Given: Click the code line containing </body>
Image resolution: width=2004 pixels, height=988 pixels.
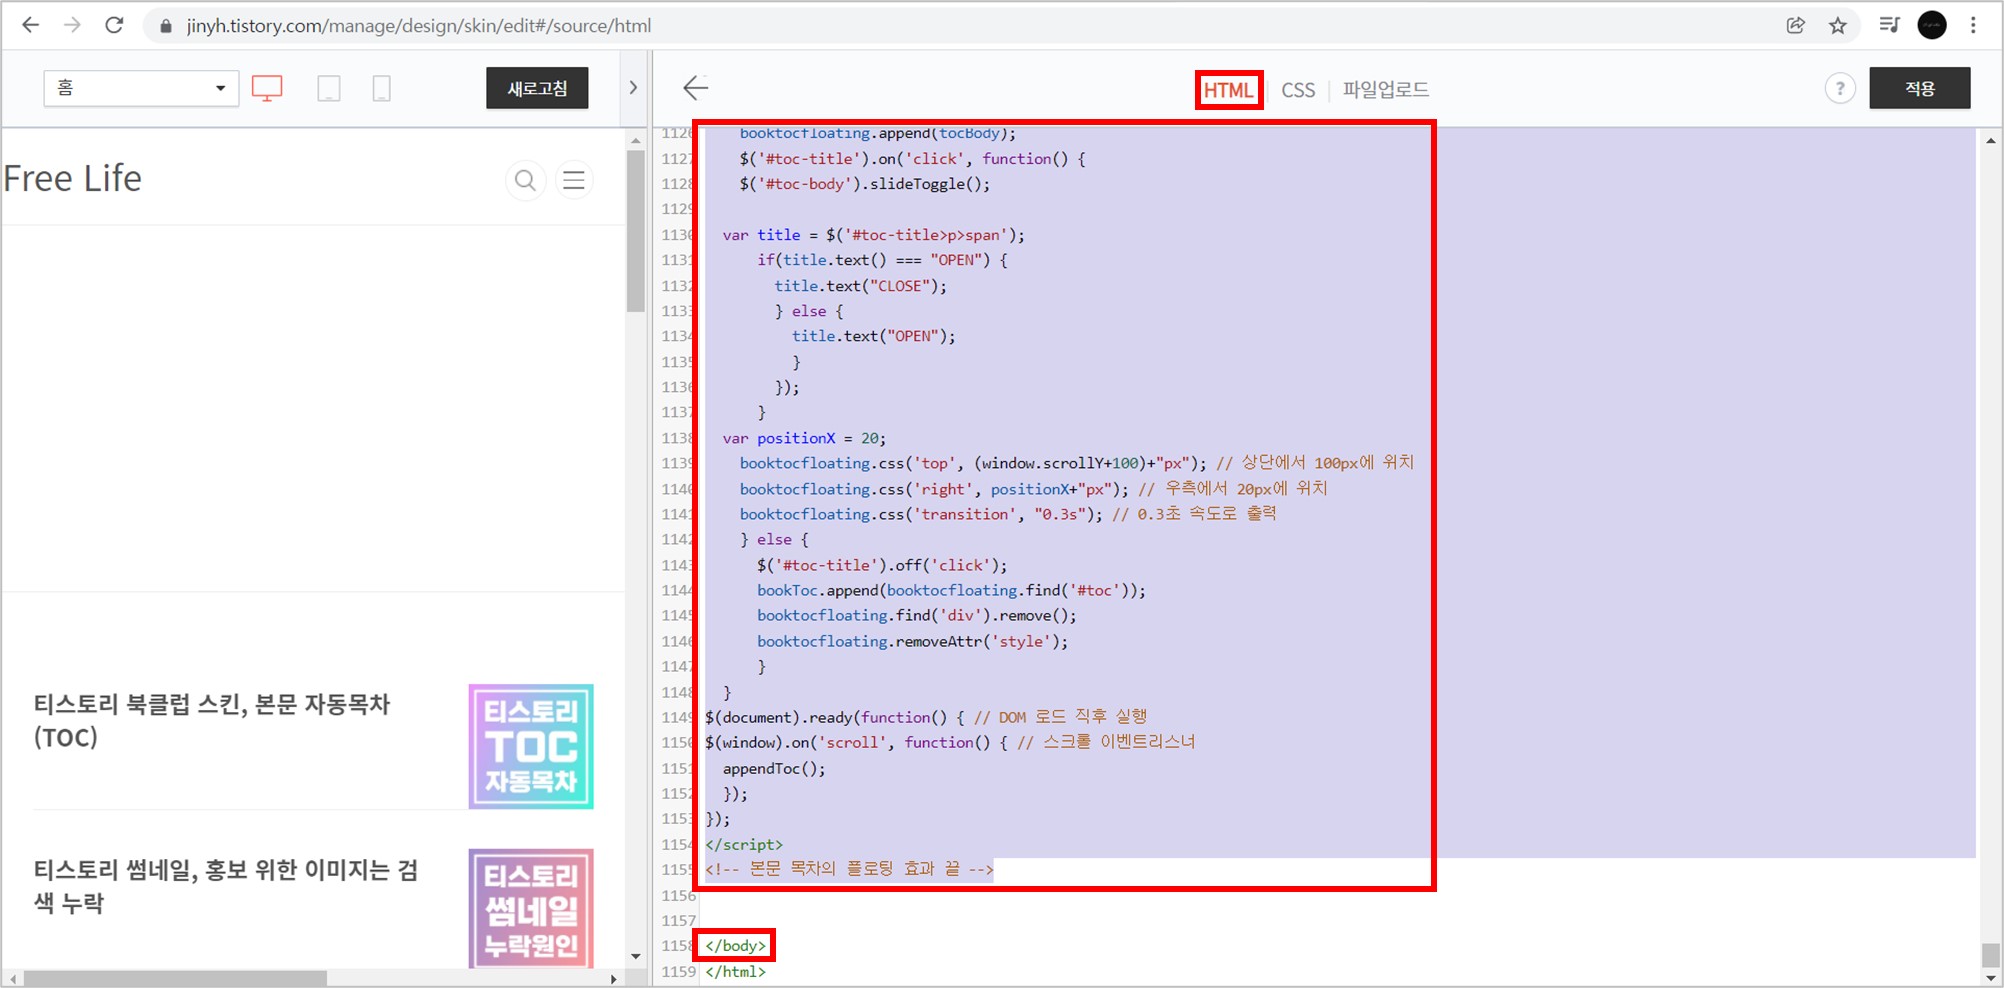Looking at the screenshot, I should click(x=733, y=944).
